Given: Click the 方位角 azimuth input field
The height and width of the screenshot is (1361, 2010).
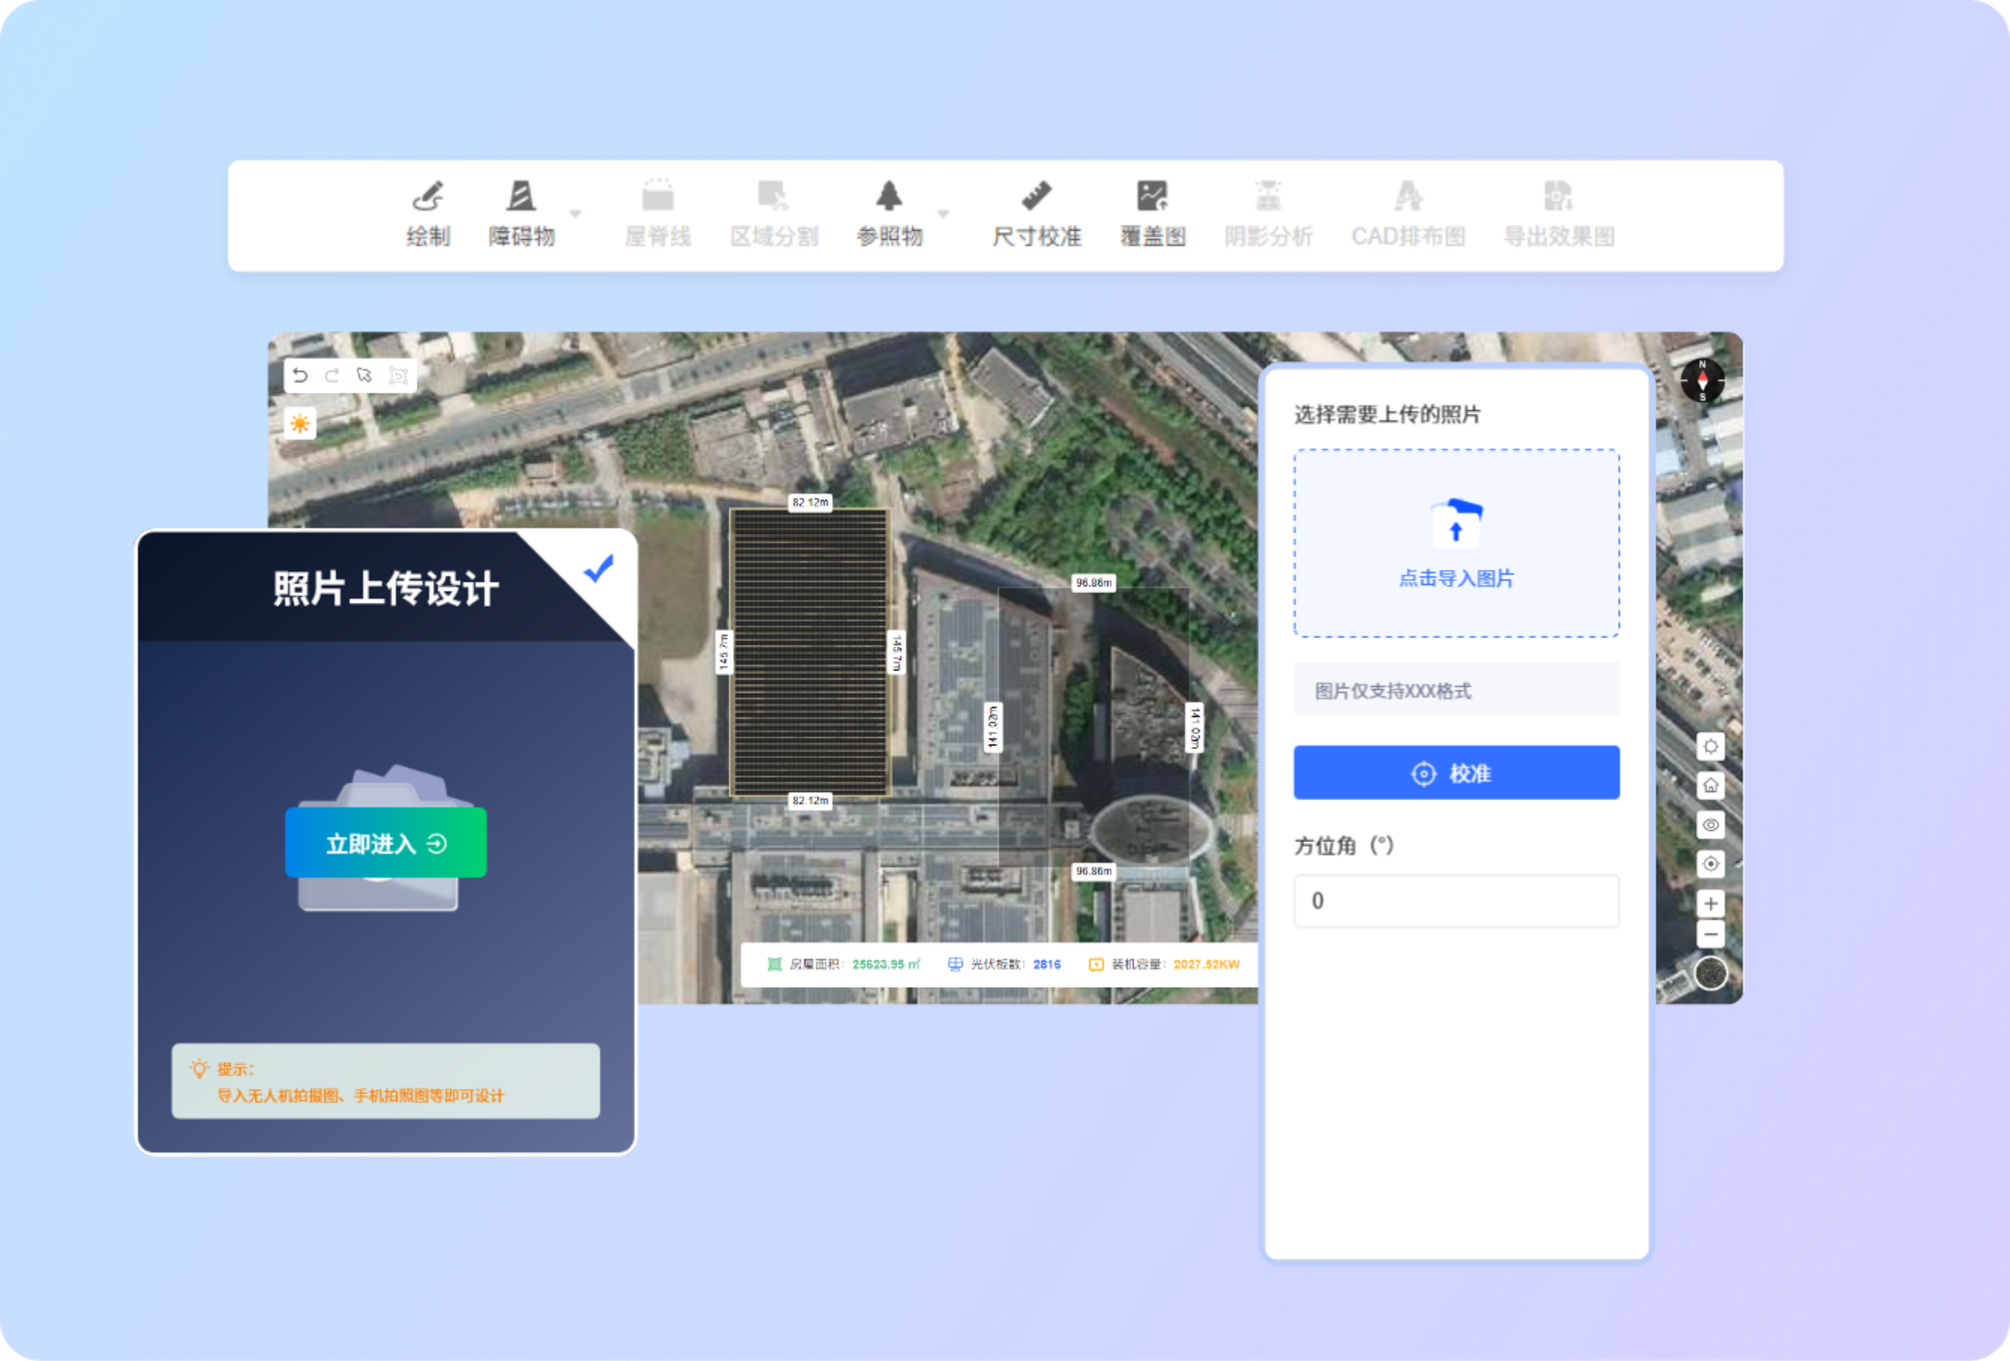Looking at the screenshot, I should click(x=1455, y=901).
